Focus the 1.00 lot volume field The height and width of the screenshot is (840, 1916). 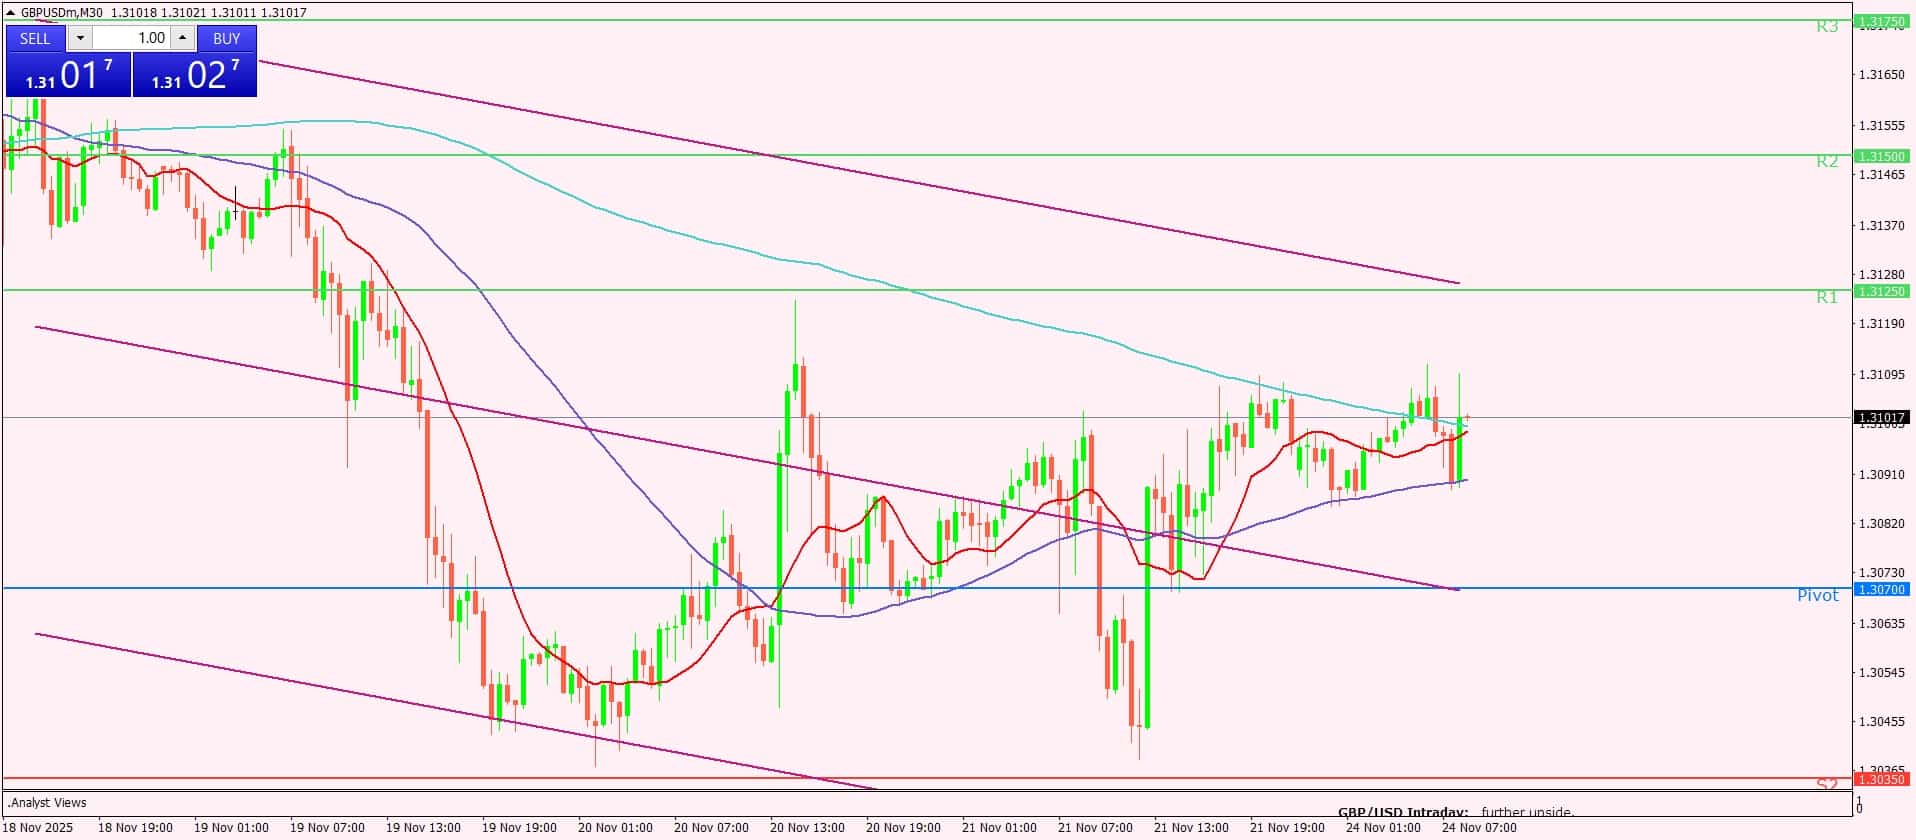[x=131, y=38]
